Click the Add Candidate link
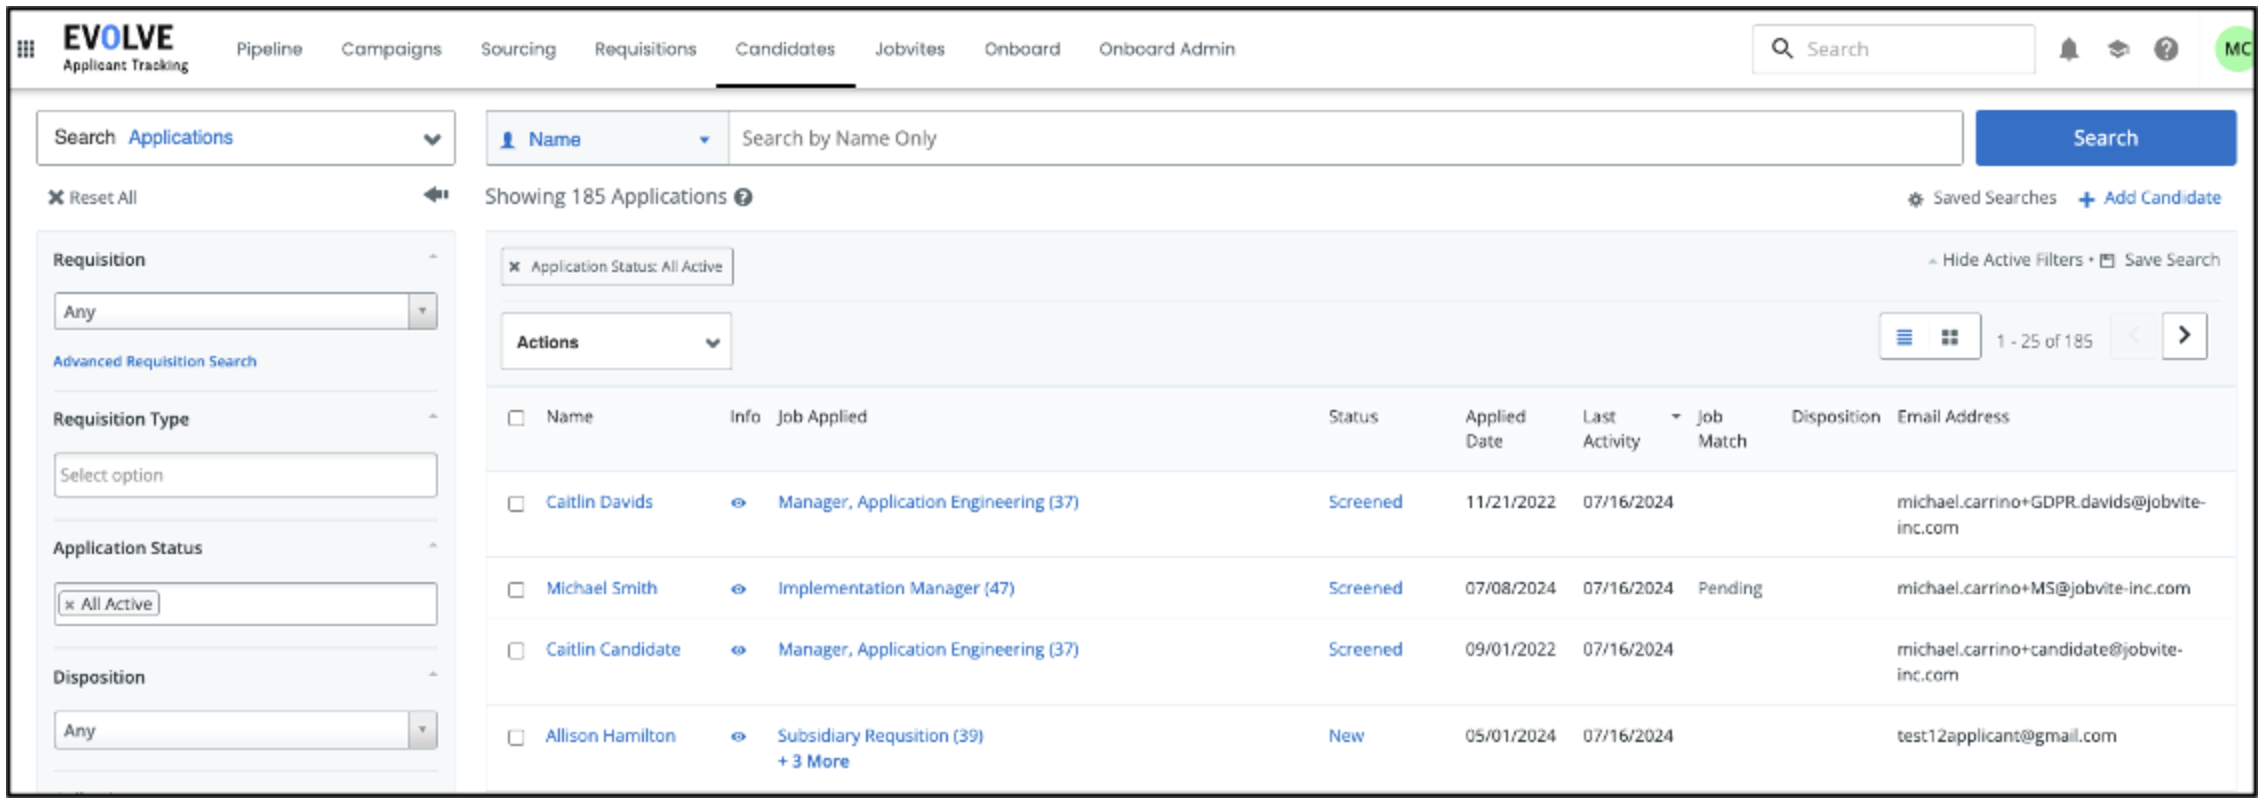 pyautogui.click(x=2150, y=198)
